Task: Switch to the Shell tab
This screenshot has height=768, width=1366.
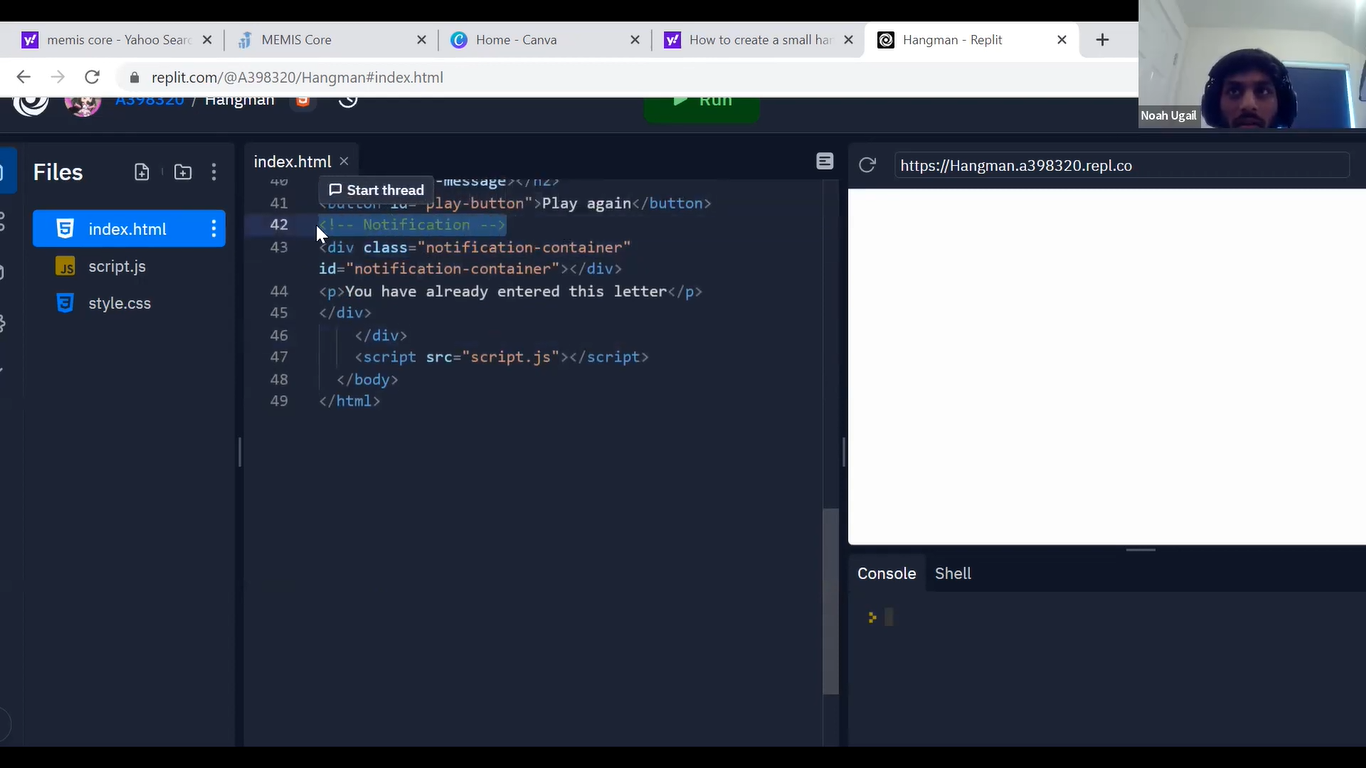Action: [x=953, y=573]
